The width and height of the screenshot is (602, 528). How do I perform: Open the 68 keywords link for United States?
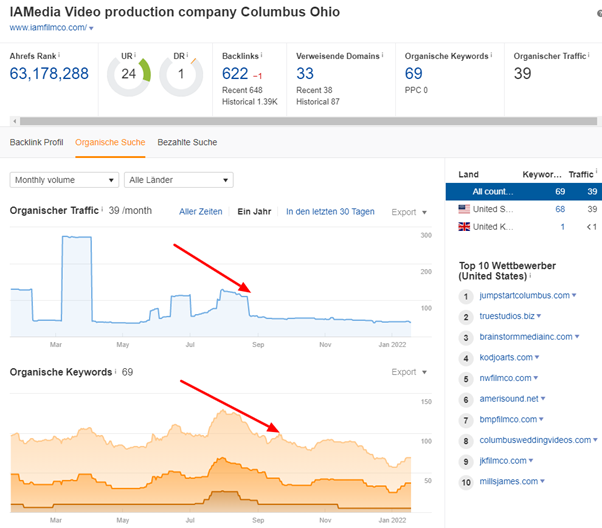click(560, 209)
